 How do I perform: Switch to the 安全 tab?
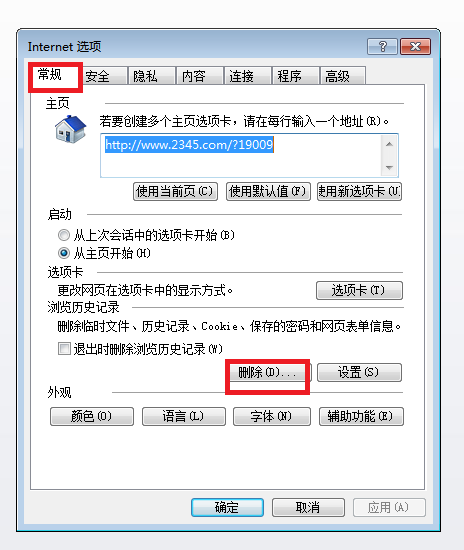point(97,76)
